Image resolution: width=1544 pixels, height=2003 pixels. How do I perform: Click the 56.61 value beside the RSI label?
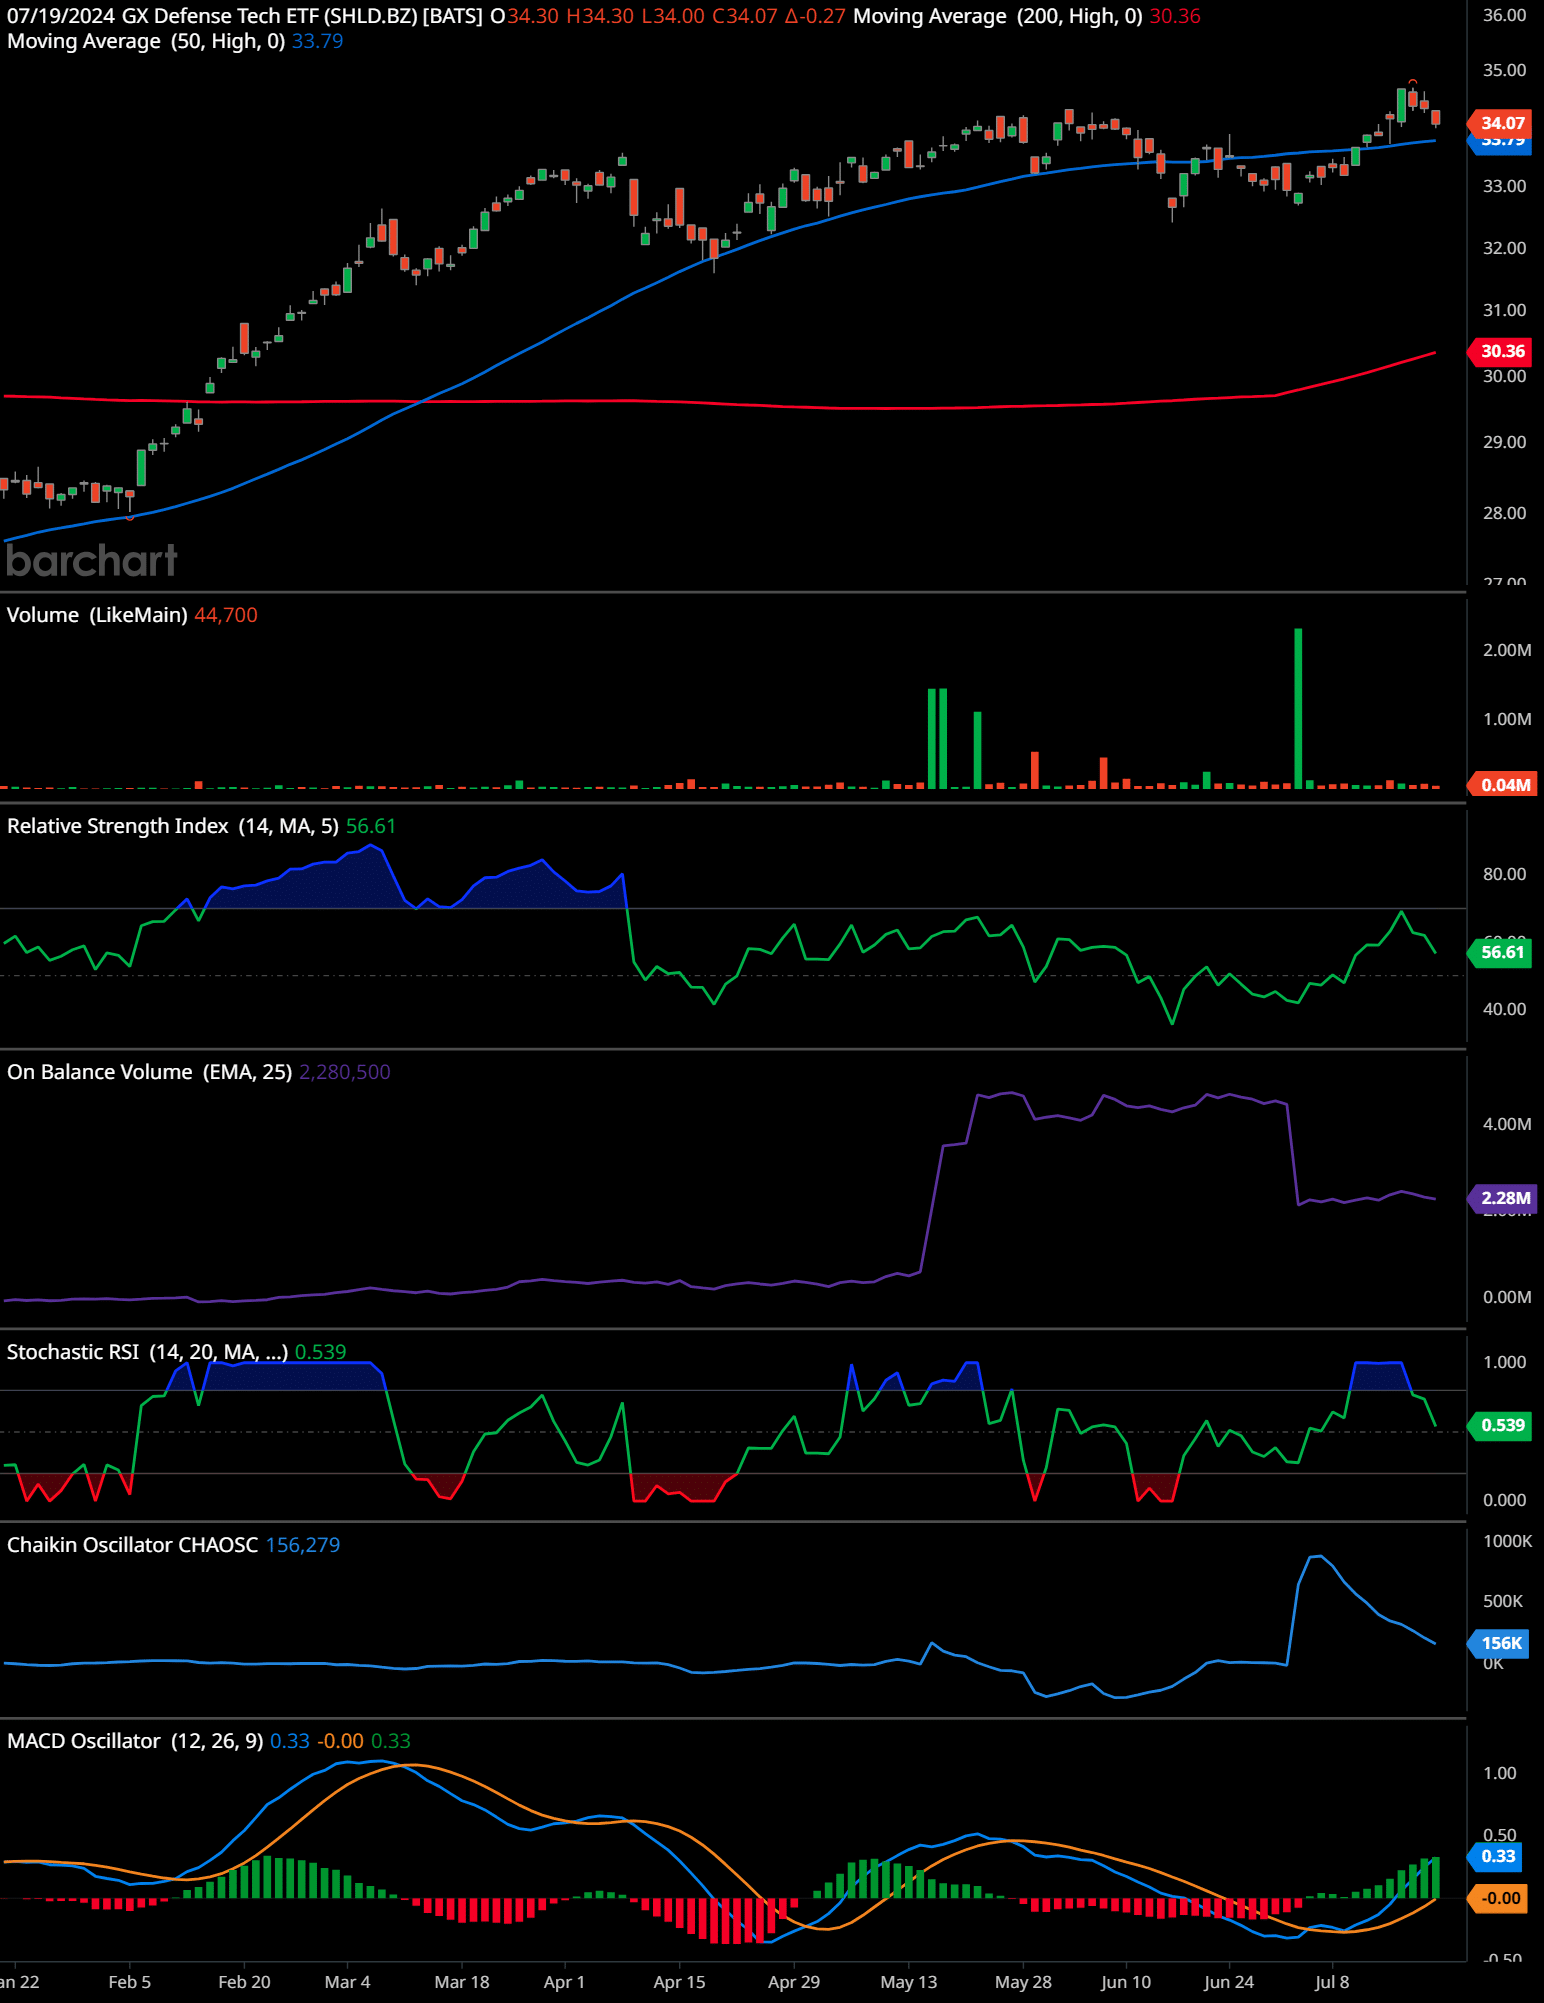tap(371, 826)
